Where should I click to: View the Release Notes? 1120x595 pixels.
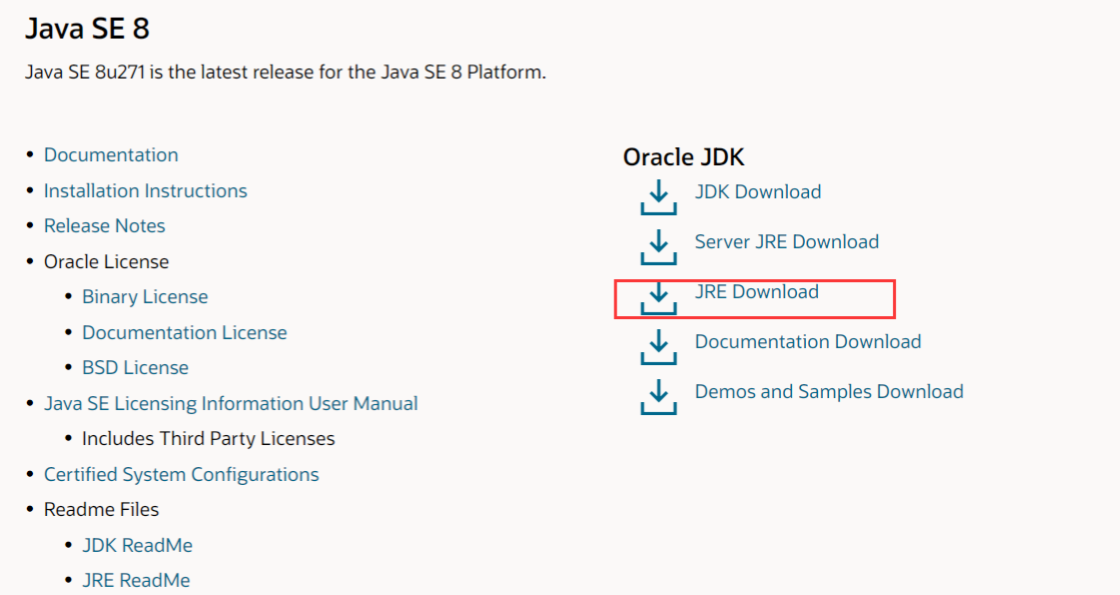pos(105,226)
